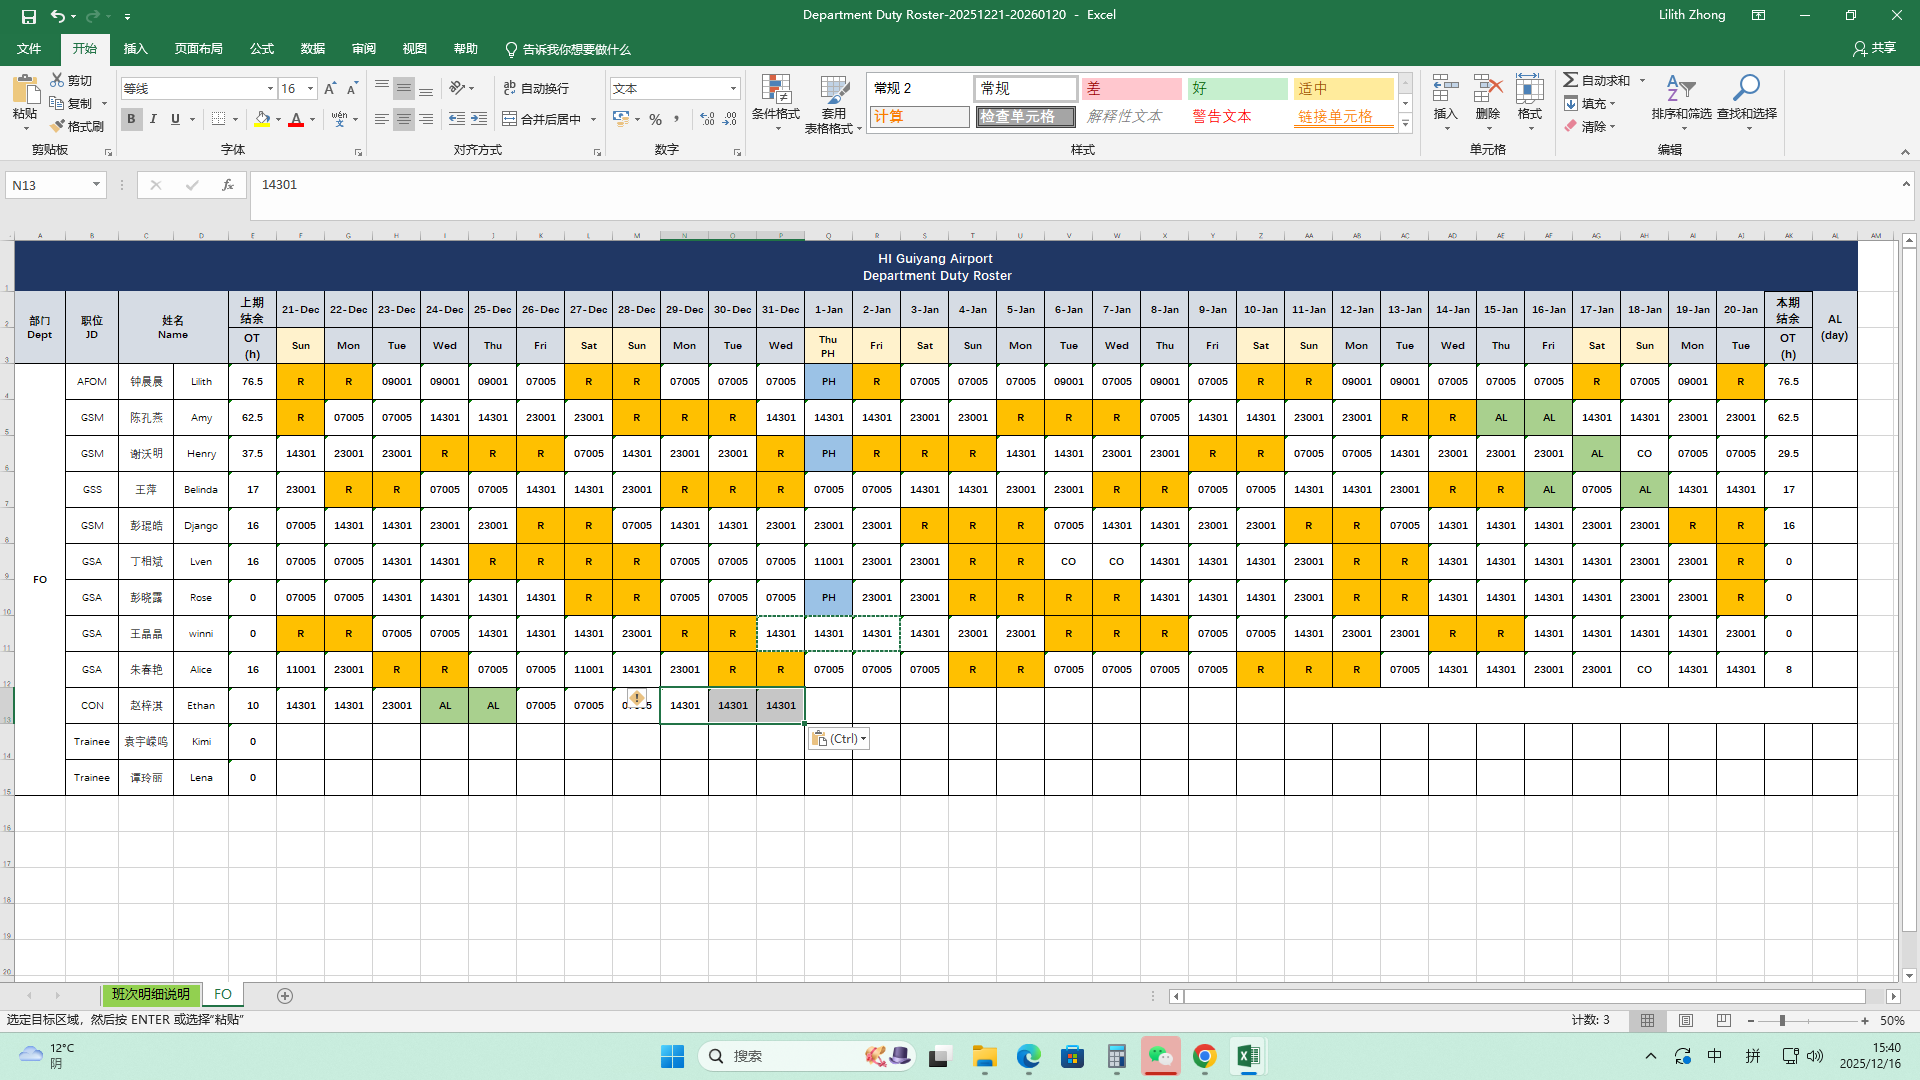Image resolution: width=1920 pixels, height=1080 pixels.
Task: Add a new sheet with plus icon
Action: point(285,995)
